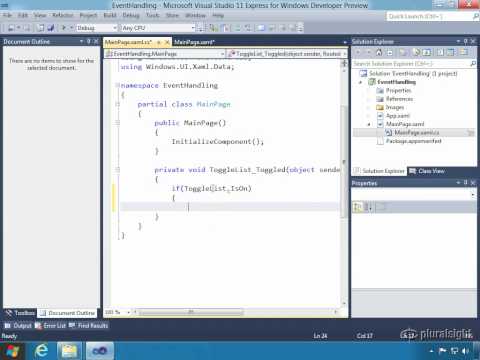Click the editor horizontal scrollbar thumb
The image size is (480, 360).
[191, 312]
